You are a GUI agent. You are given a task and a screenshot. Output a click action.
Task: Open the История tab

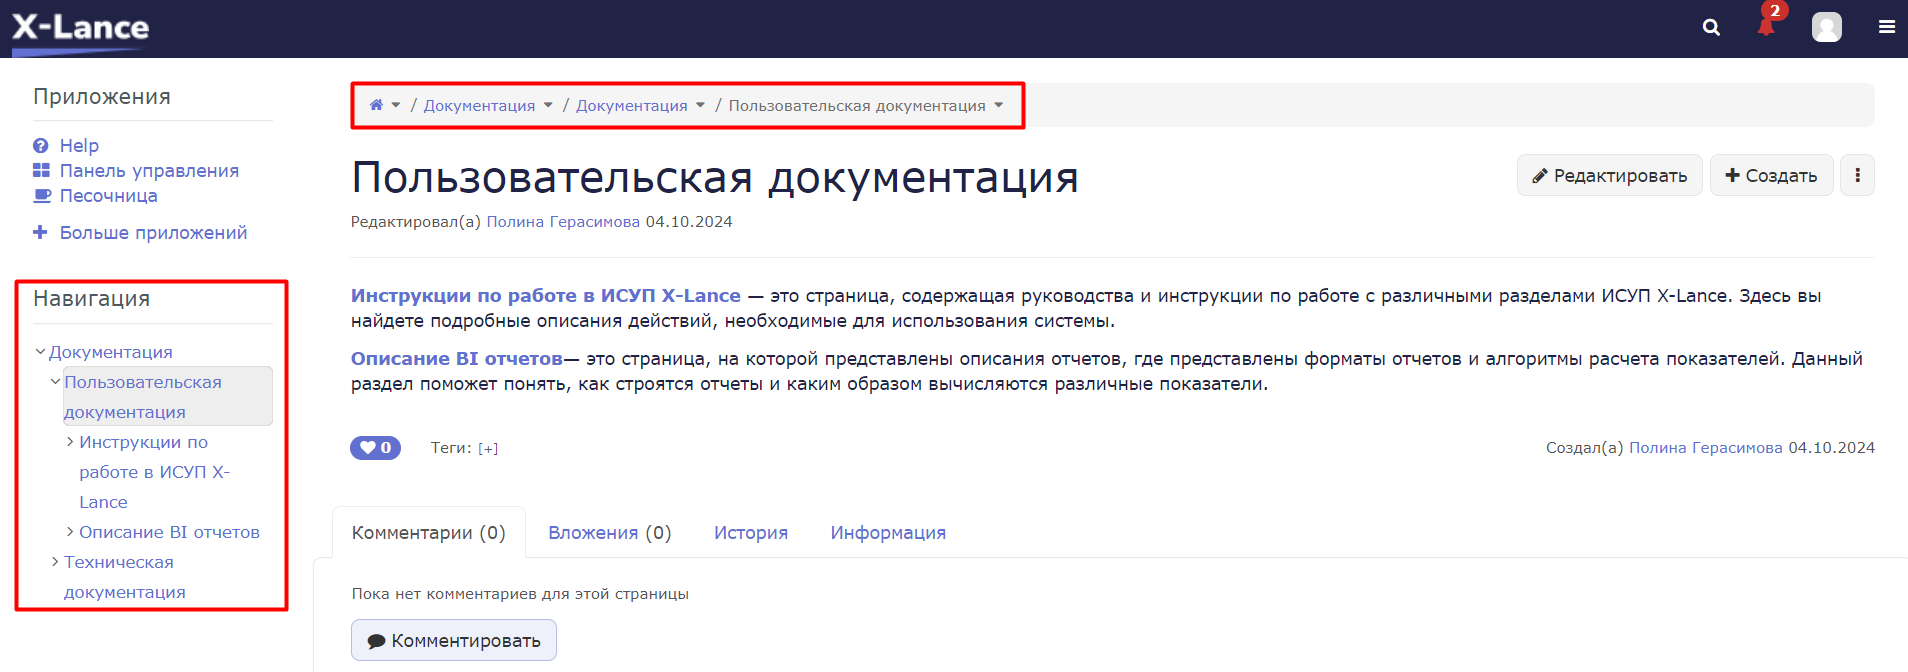coord(751,533)
